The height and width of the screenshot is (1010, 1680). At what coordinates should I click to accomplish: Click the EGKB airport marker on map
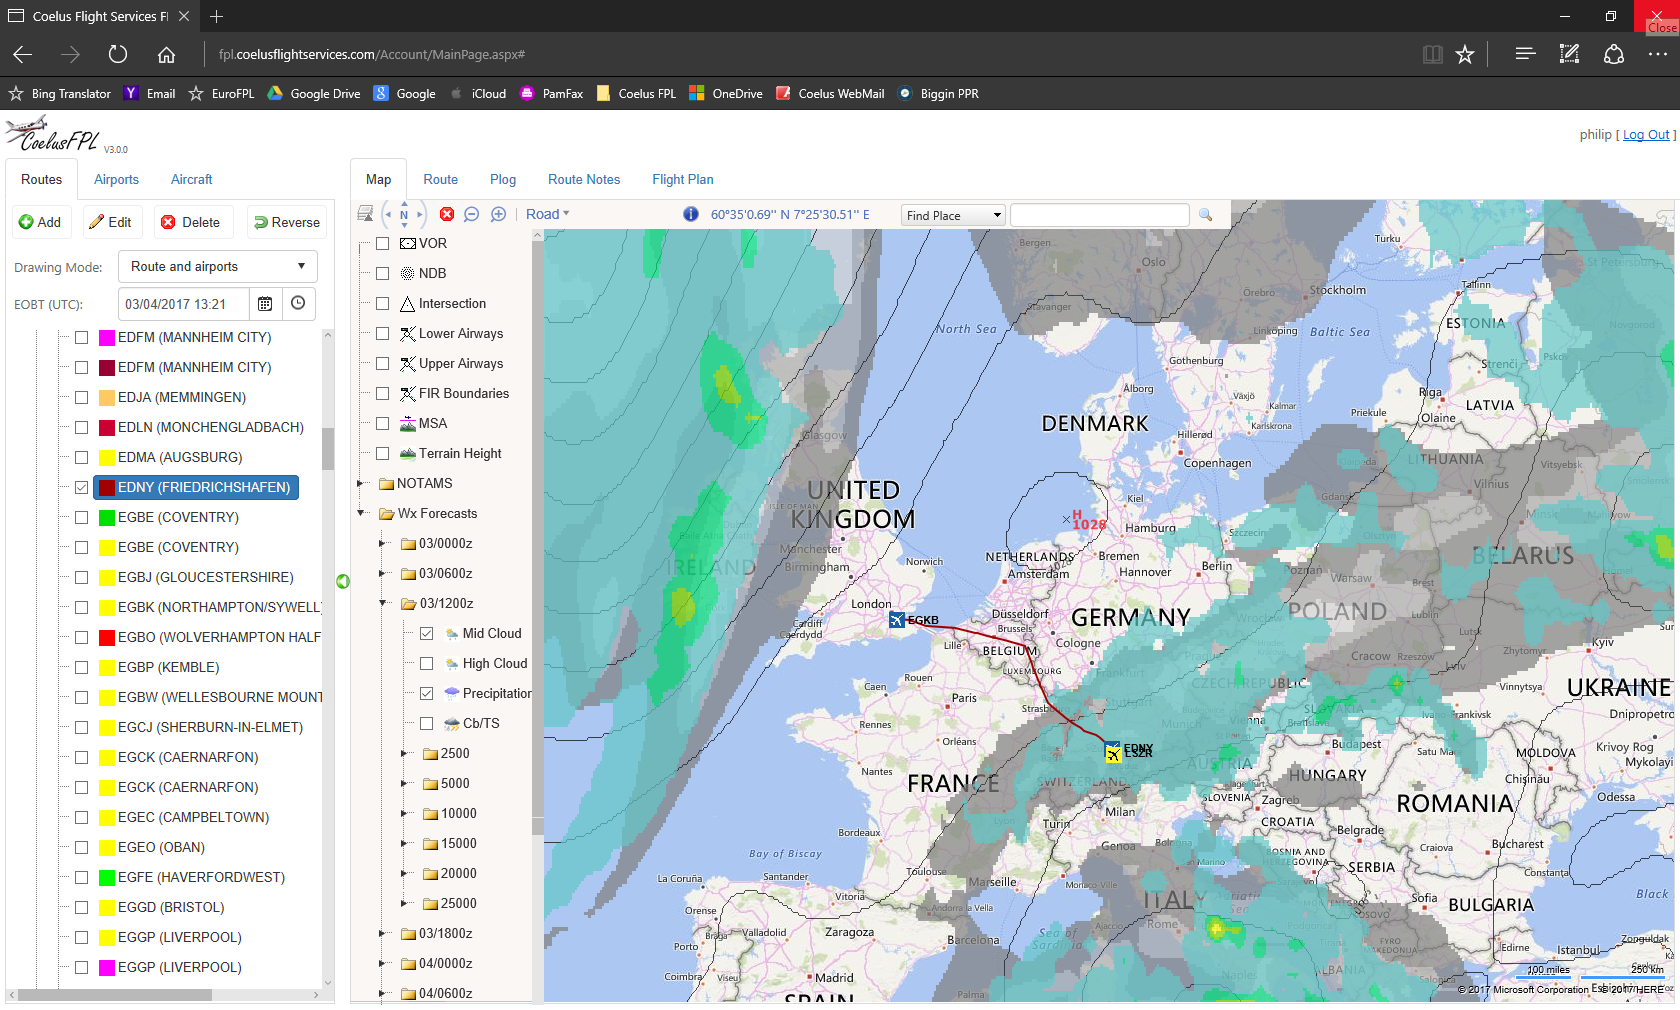pyautogui.click(x=897, y=620)
